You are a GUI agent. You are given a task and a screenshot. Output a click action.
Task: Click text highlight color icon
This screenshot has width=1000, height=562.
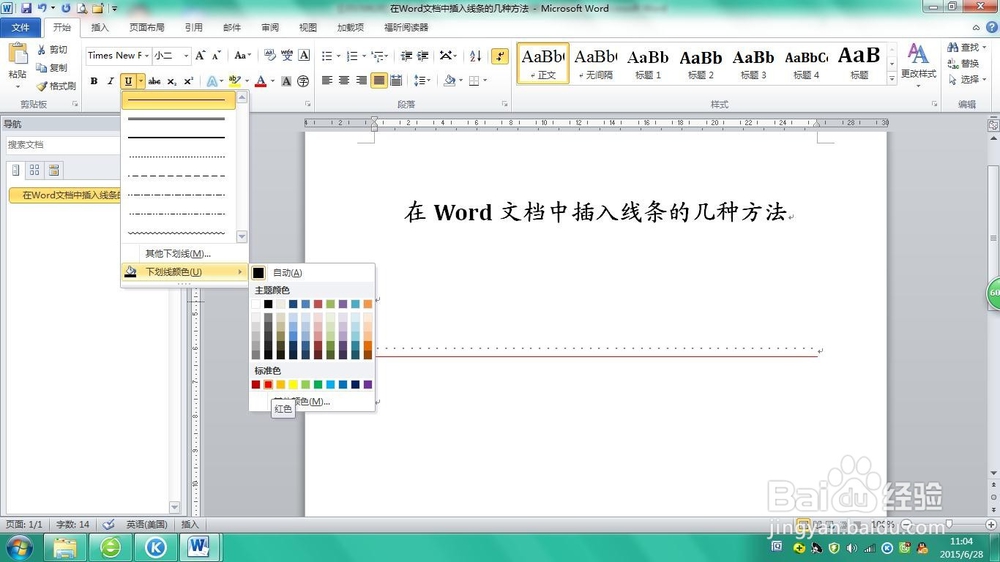tap(235, 81)
